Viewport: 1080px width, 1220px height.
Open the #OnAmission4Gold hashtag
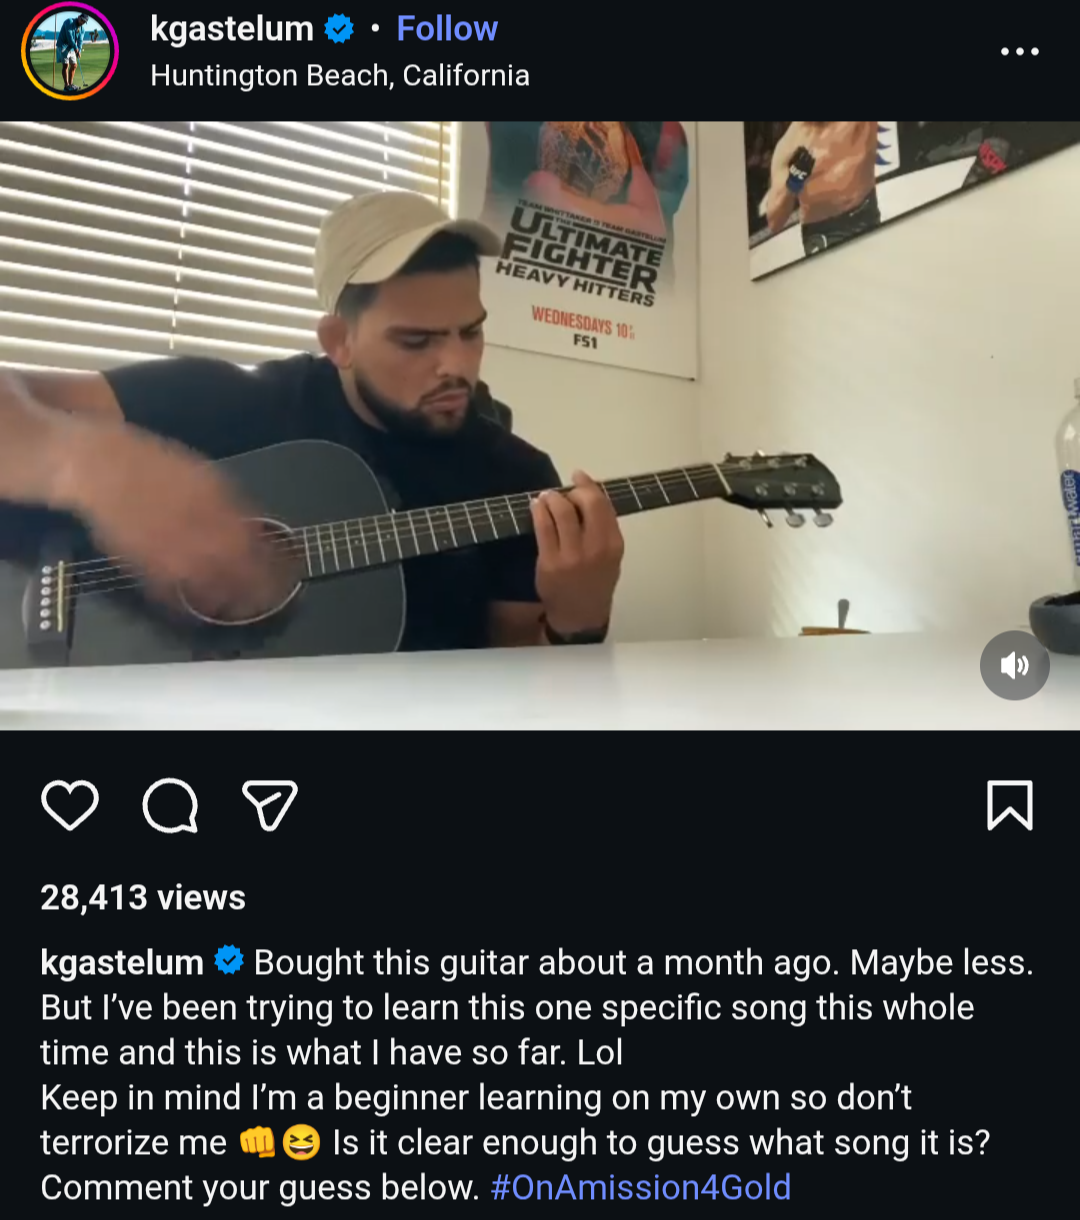[x=641, y=1187]
